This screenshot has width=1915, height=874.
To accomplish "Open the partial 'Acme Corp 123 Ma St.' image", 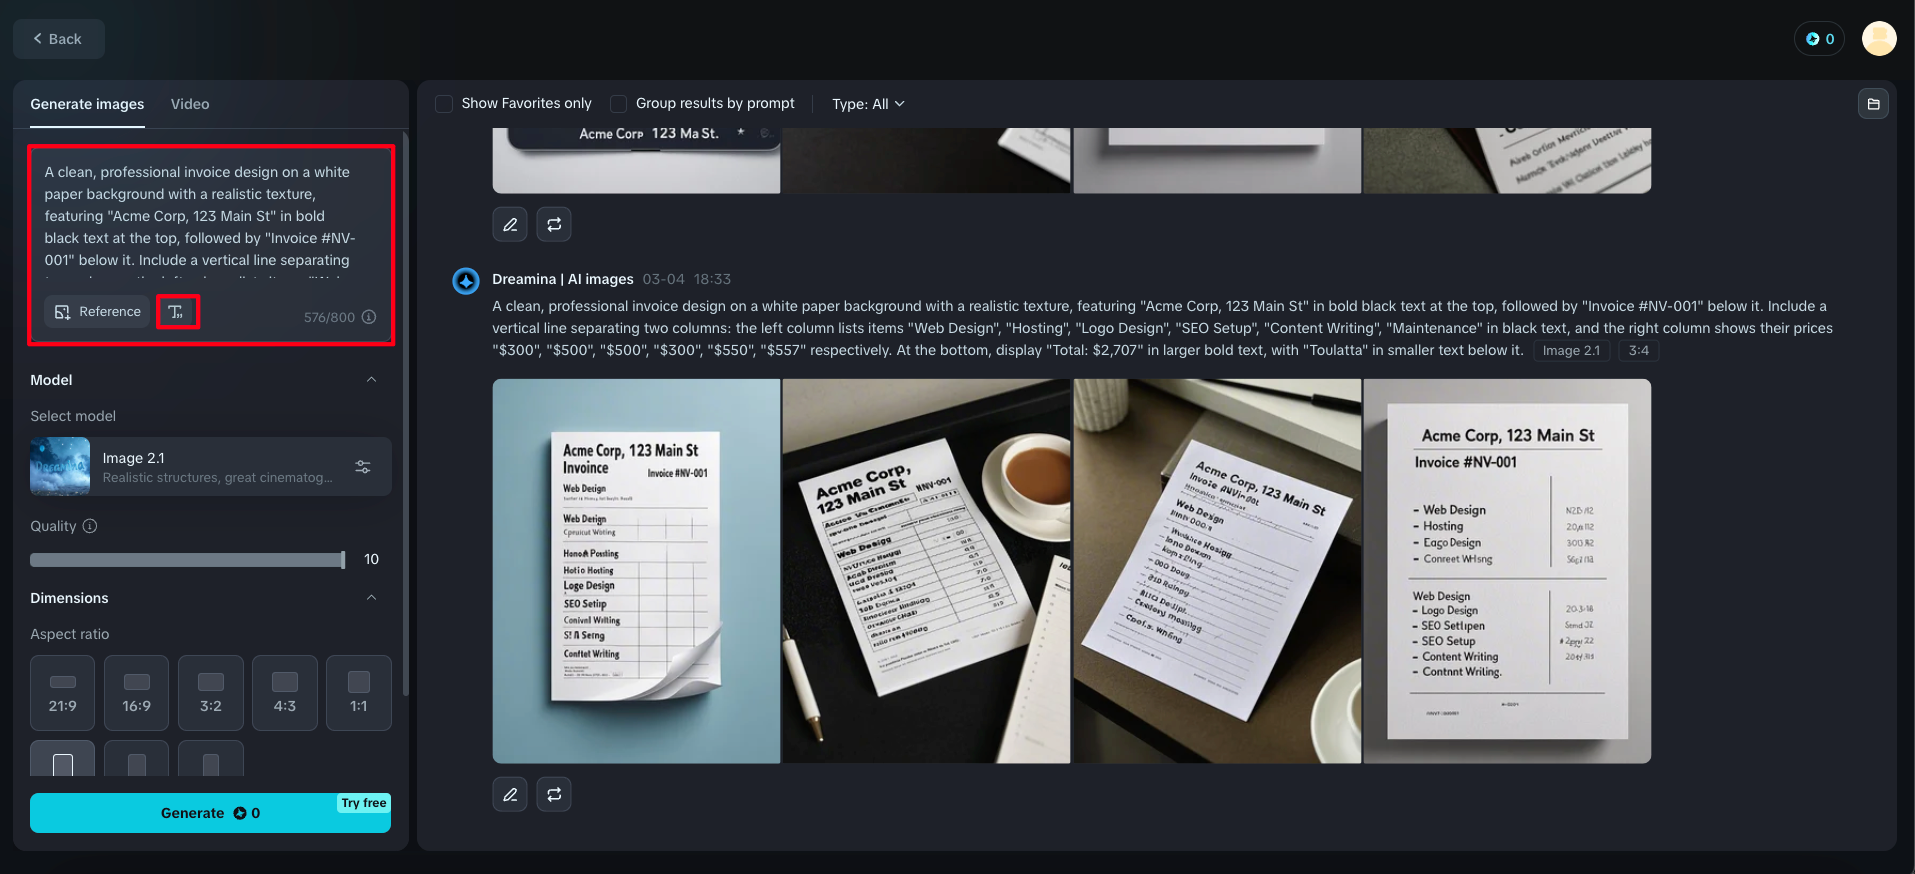I will tap(636, 160).
